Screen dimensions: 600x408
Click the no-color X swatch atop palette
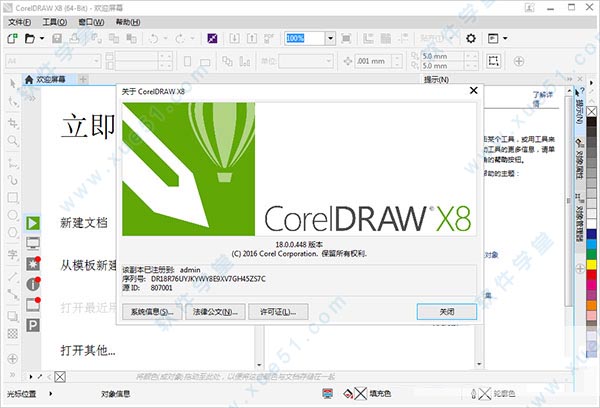point(591,111)
